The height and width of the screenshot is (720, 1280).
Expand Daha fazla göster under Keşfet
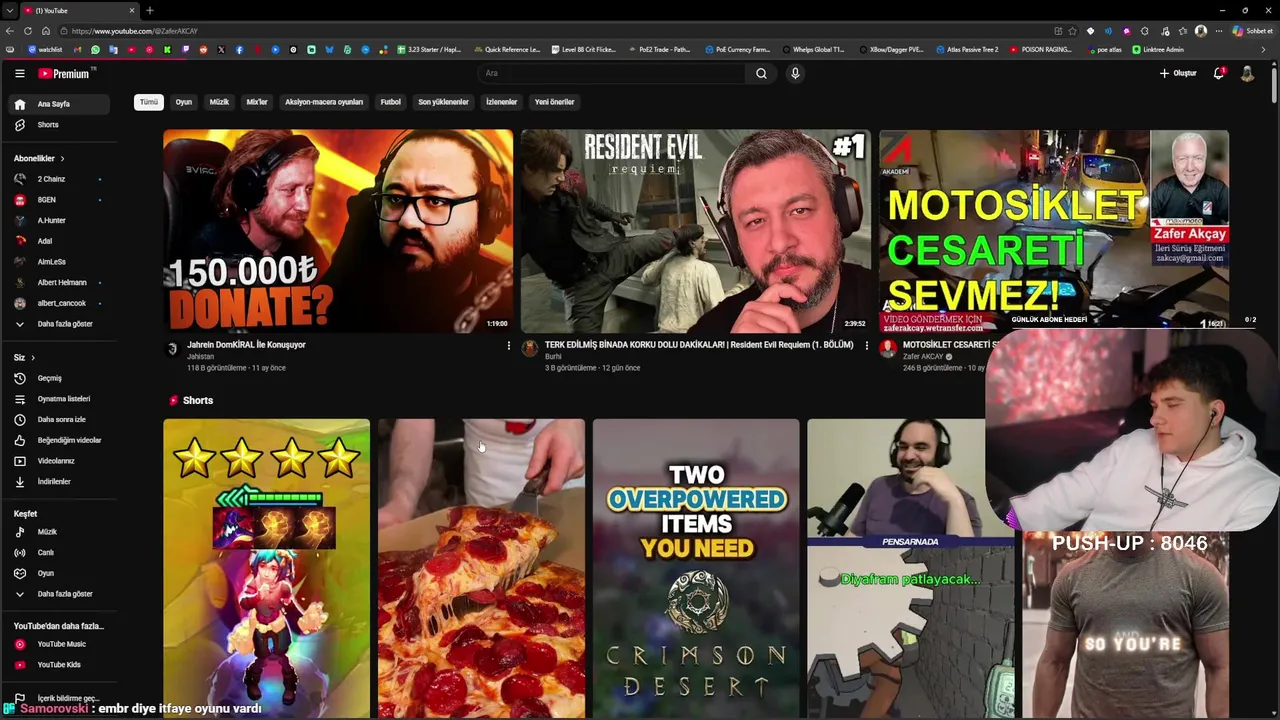click(x=60, y=594)
